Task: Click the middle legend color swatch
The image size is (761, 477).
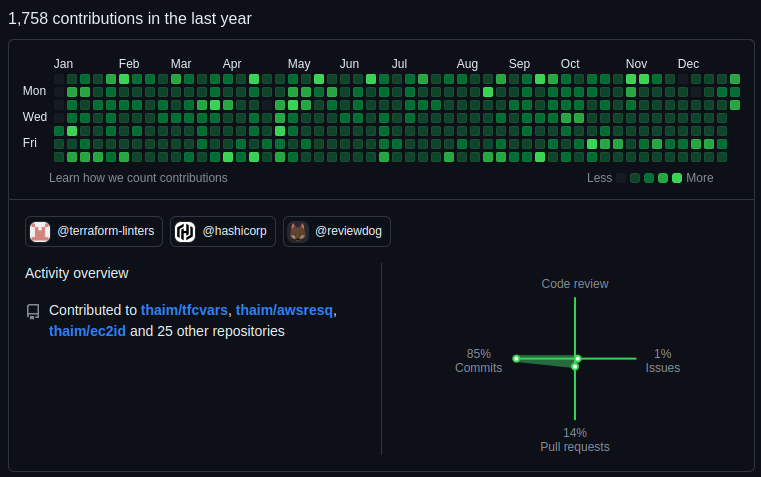Action: pos(649,178)
